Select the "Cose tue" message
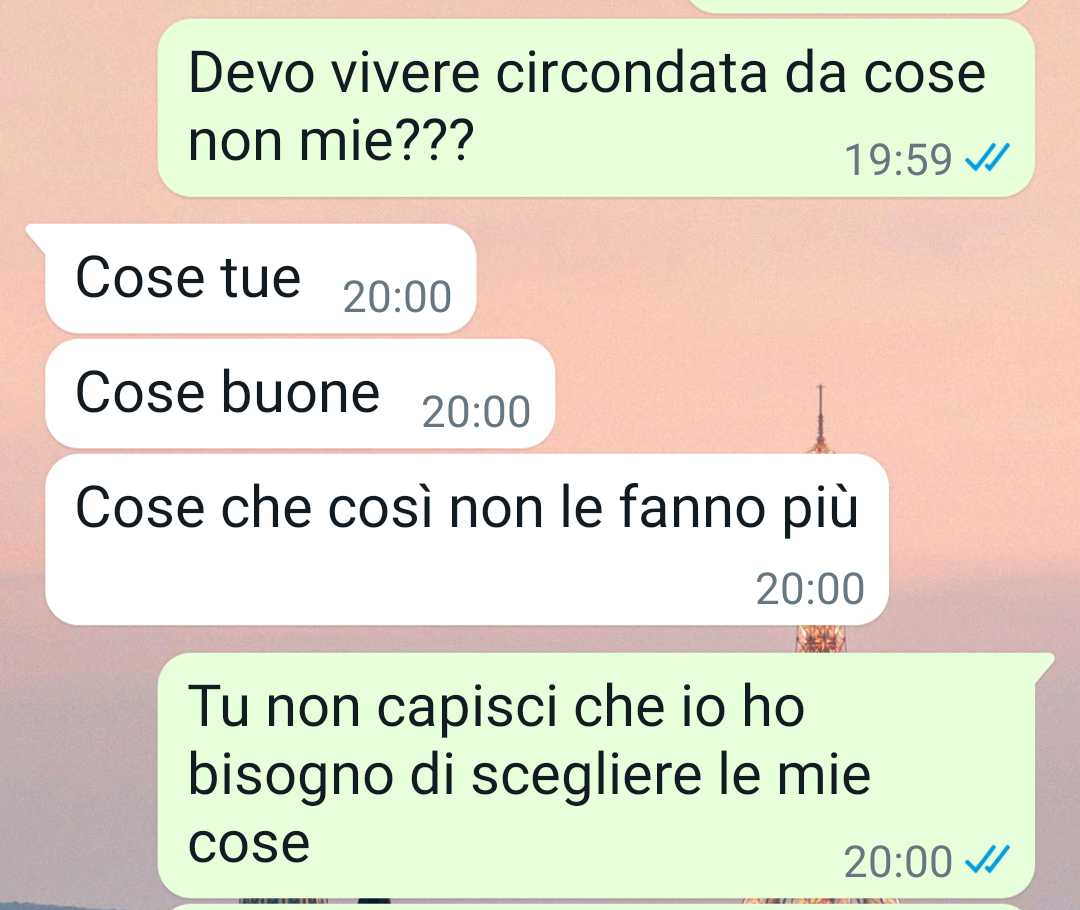 coord(260,279)
